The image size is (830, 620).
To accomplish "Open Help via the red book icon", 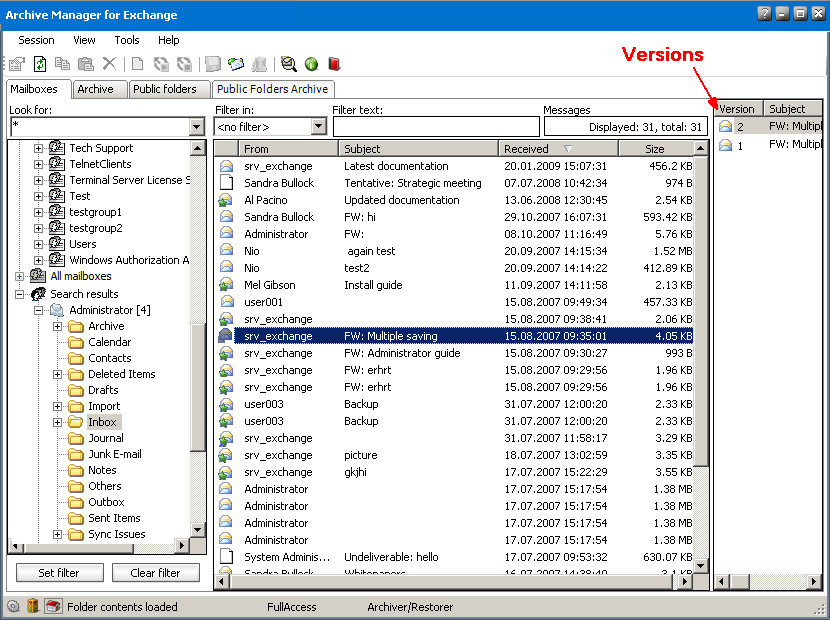I will coord(334,63).
